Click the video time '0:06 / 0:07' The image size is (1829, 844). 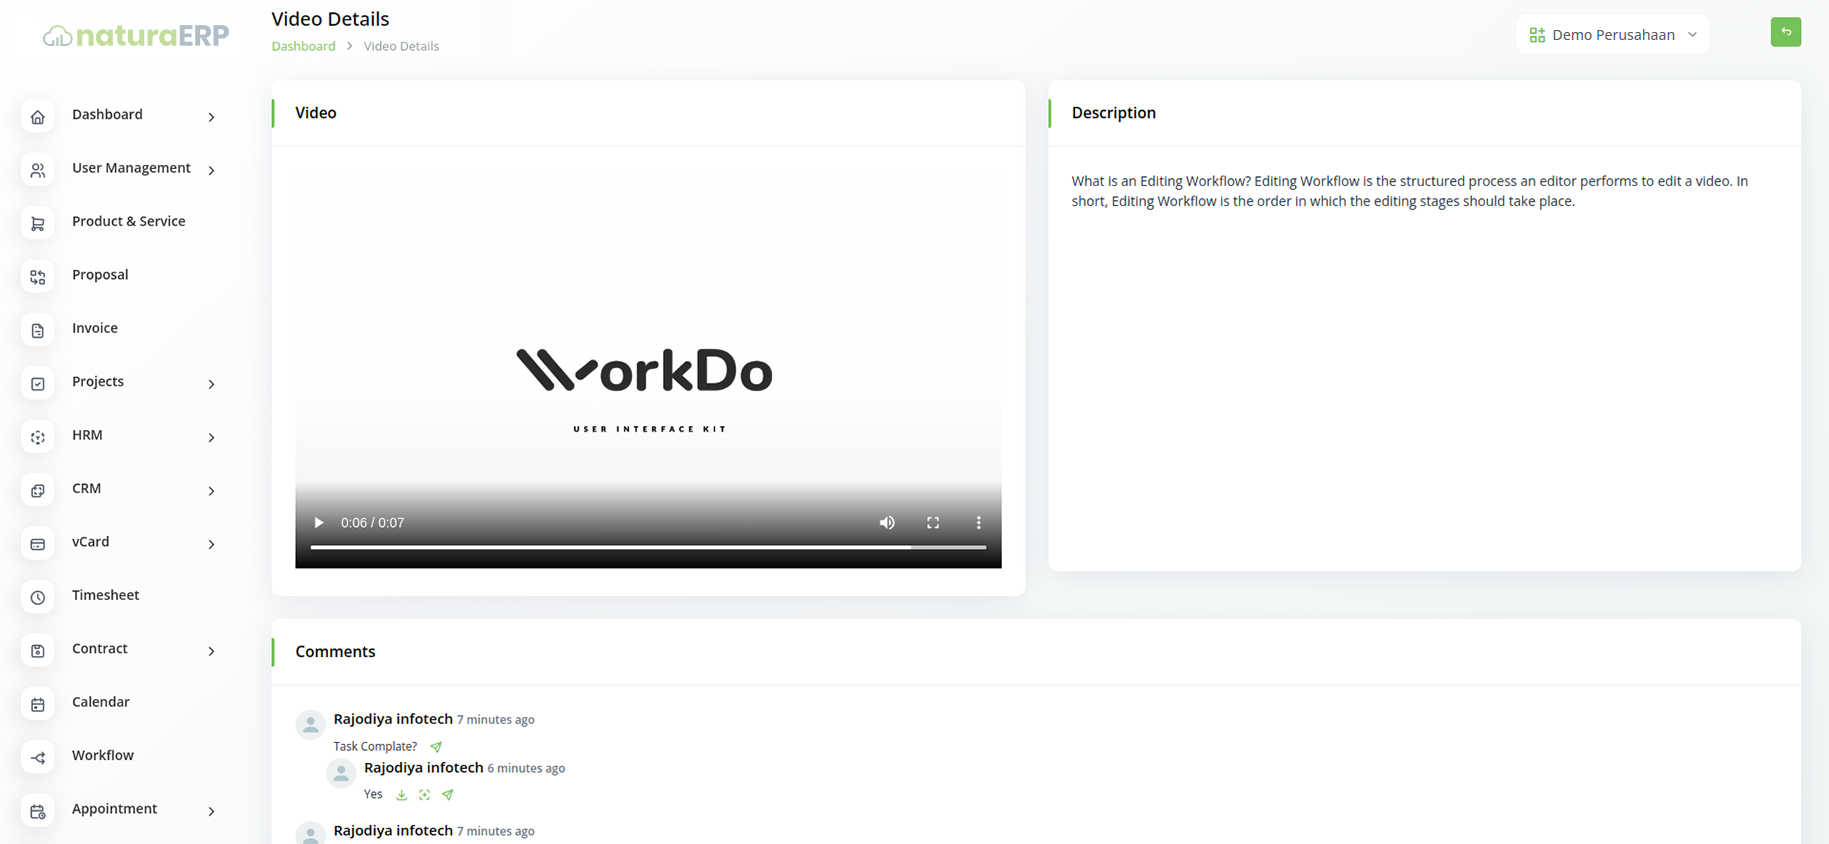pos(372,523)
